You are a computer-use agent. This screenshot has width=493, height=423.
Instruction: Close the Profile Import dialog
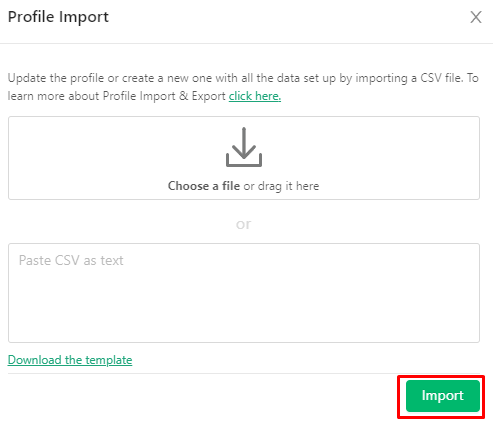click(476, 17)
